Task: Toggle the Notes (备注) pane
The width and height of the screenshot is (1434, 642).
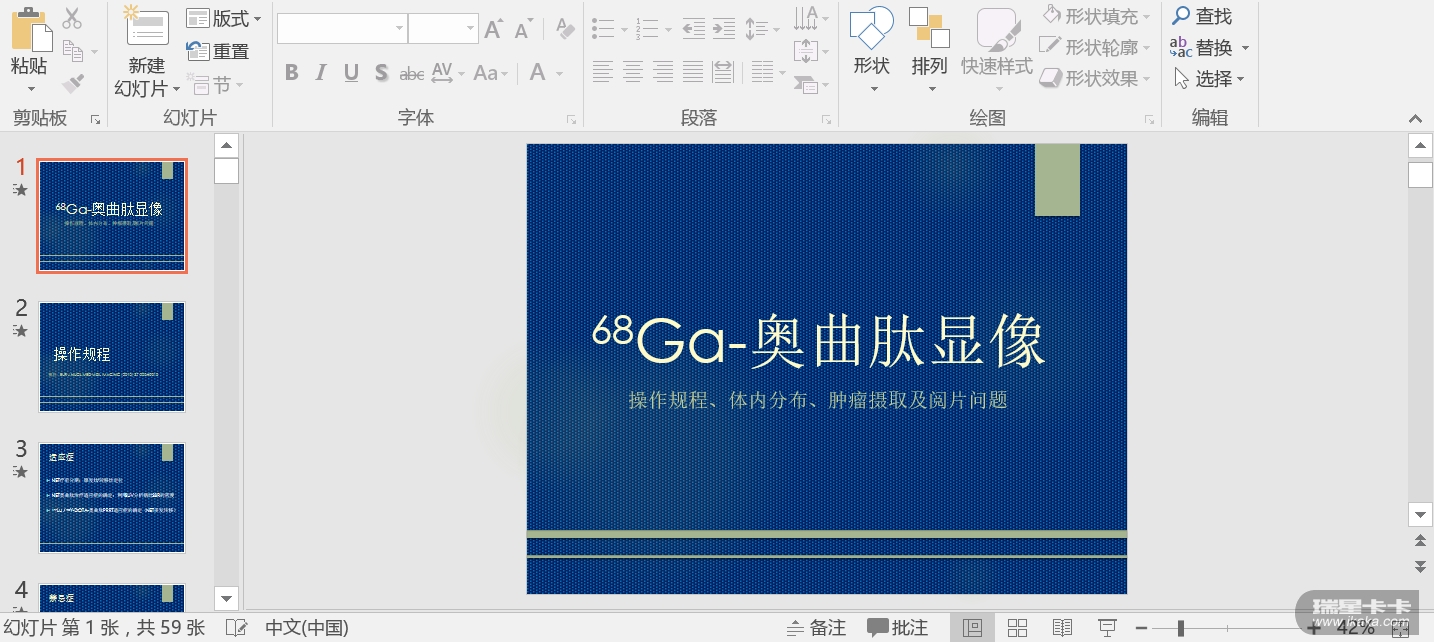Action: tap(816, 628)
